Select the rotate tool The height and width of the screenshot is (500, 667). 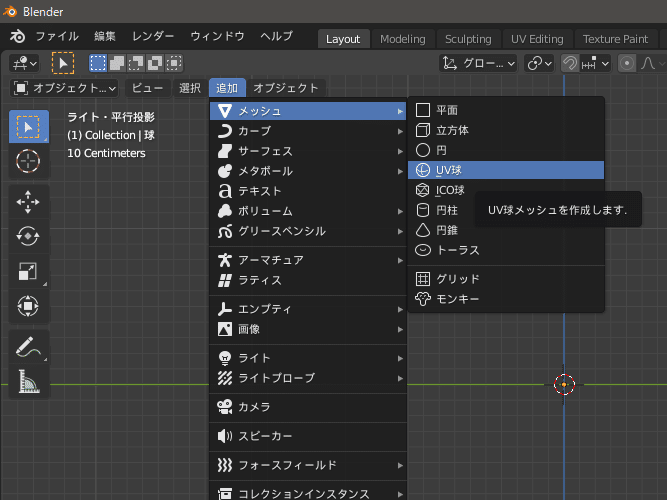[29, 236]
